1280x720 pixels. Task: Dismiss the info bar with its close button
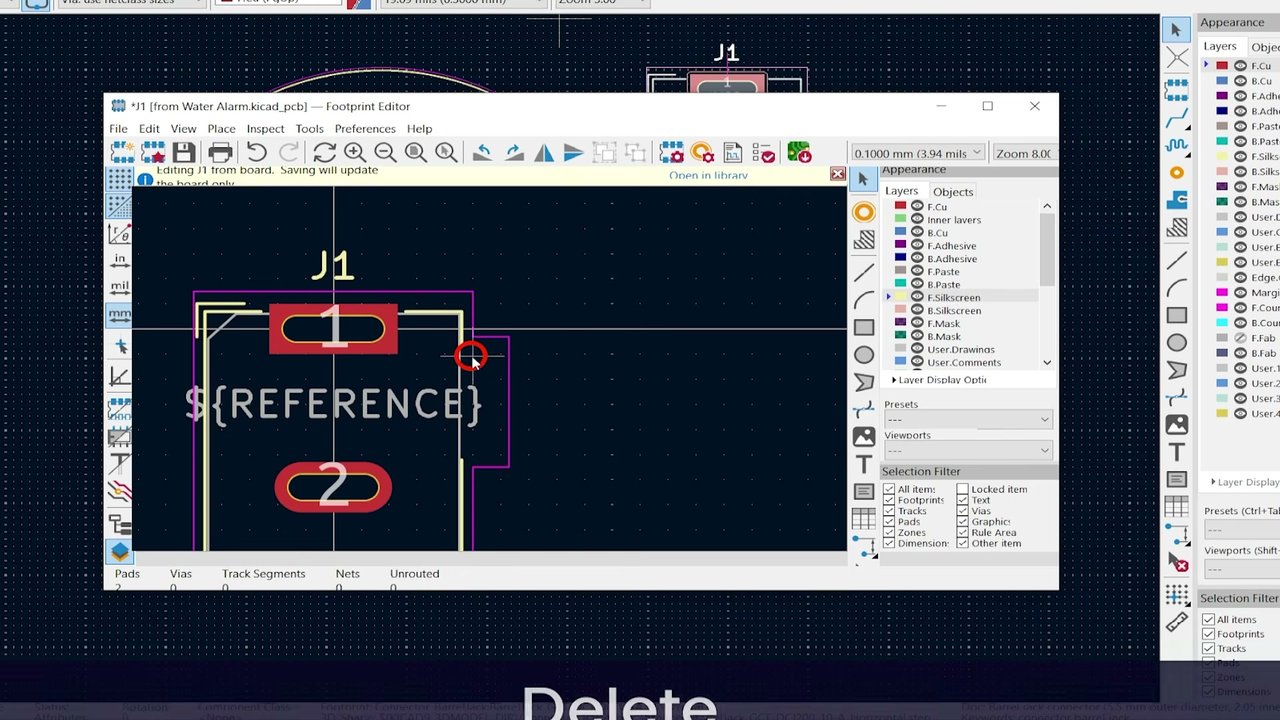coord(837,174)
